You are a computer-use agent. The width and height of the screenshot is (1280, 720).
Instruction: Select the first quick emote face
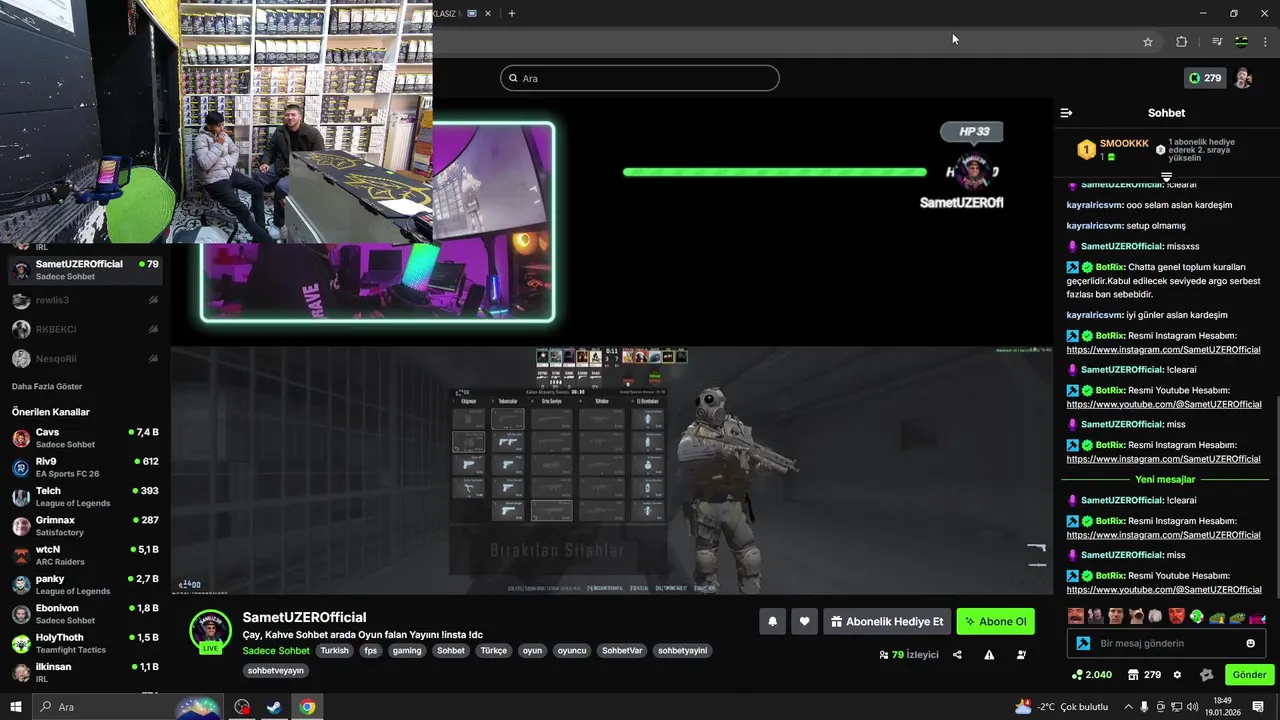1075,616
